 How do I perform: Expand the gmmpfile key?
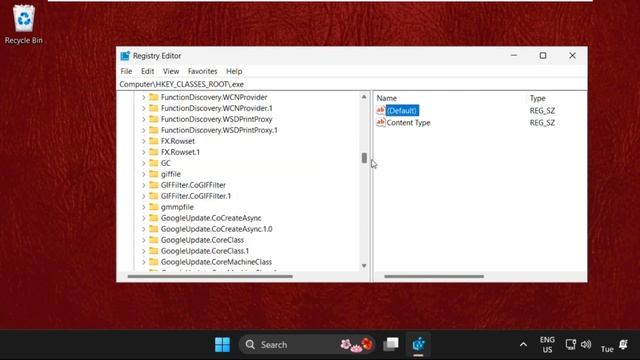(144, 207)
